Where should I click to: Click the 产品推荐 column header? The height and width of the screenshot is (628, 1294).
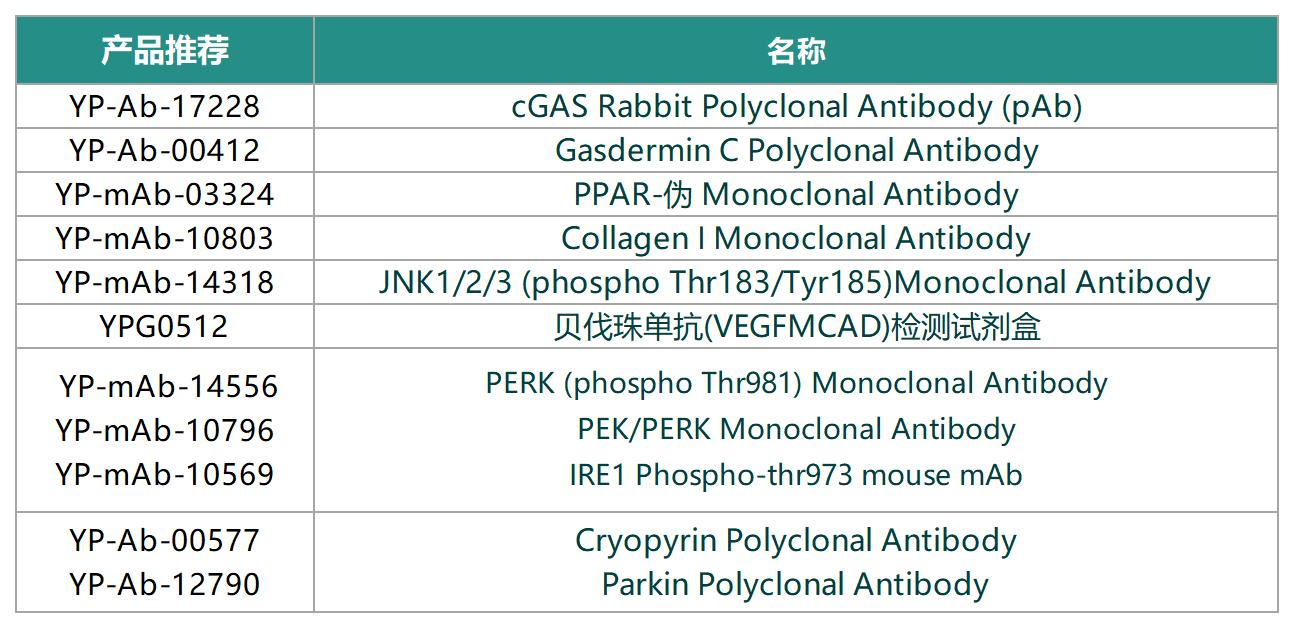(165, 50)
